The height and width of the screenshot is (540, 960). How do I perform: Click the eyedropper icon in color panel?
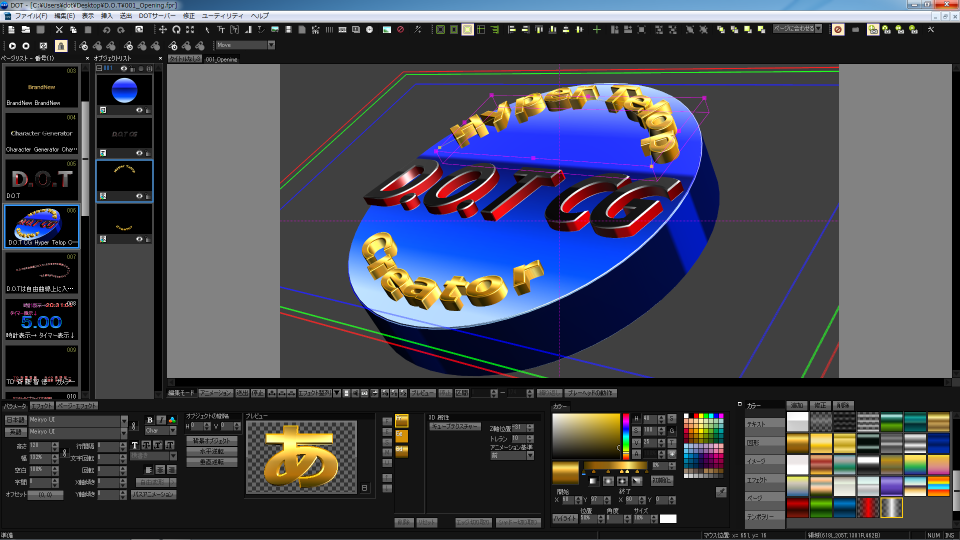click(721, 492)
